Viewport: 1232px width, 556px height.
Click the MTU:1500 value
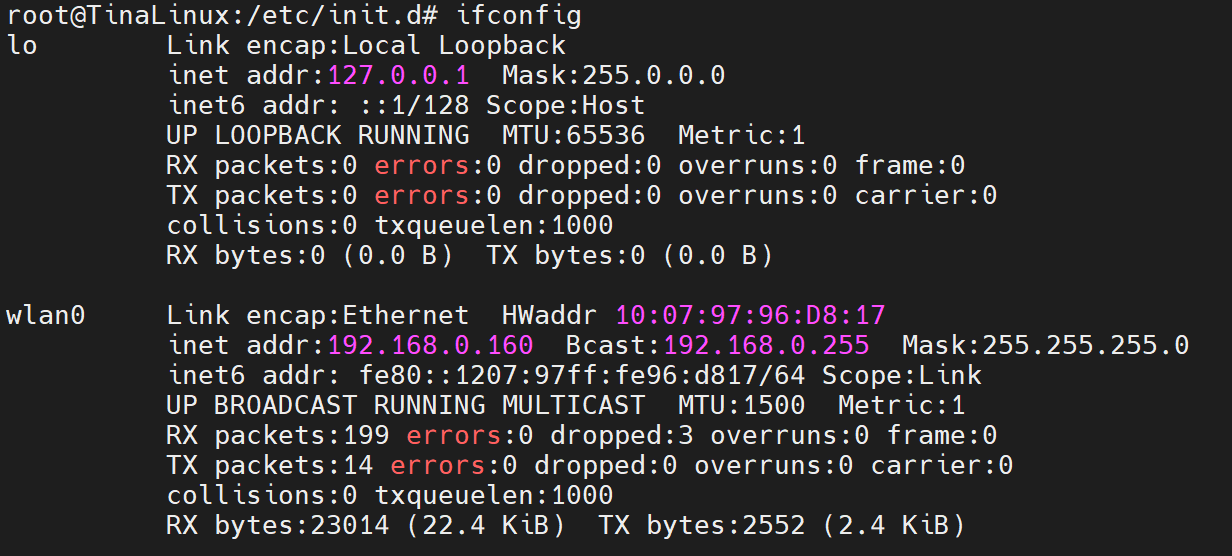pyautogui.click(x=741, y=406)
